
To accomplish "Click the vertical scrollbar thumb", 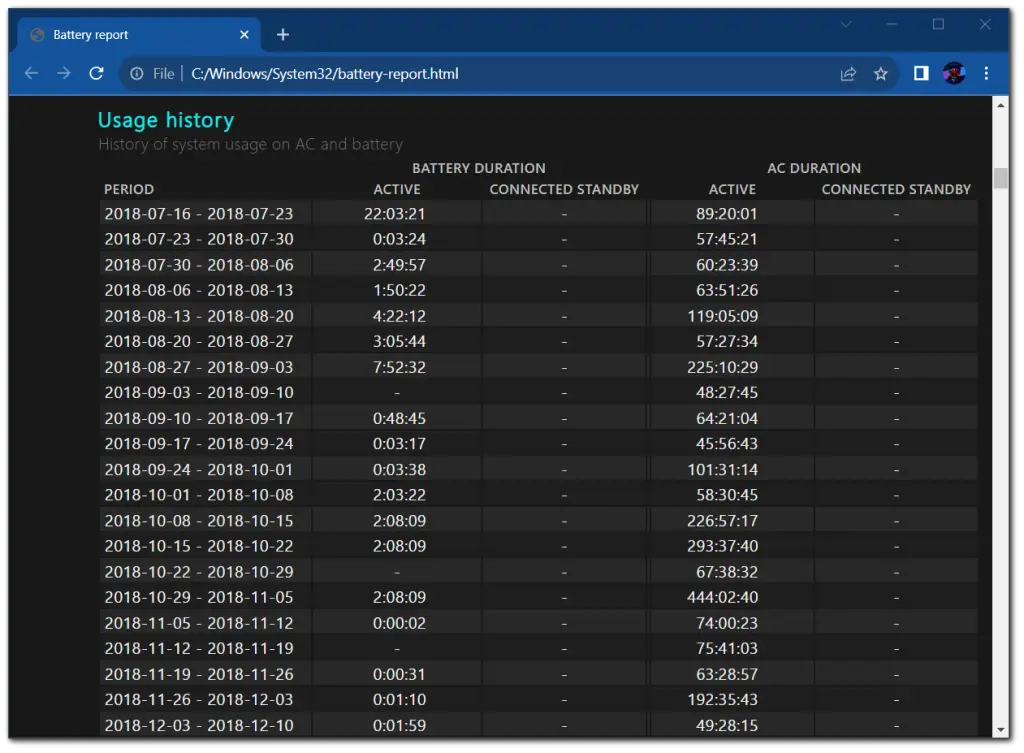I will point(1000,178).
